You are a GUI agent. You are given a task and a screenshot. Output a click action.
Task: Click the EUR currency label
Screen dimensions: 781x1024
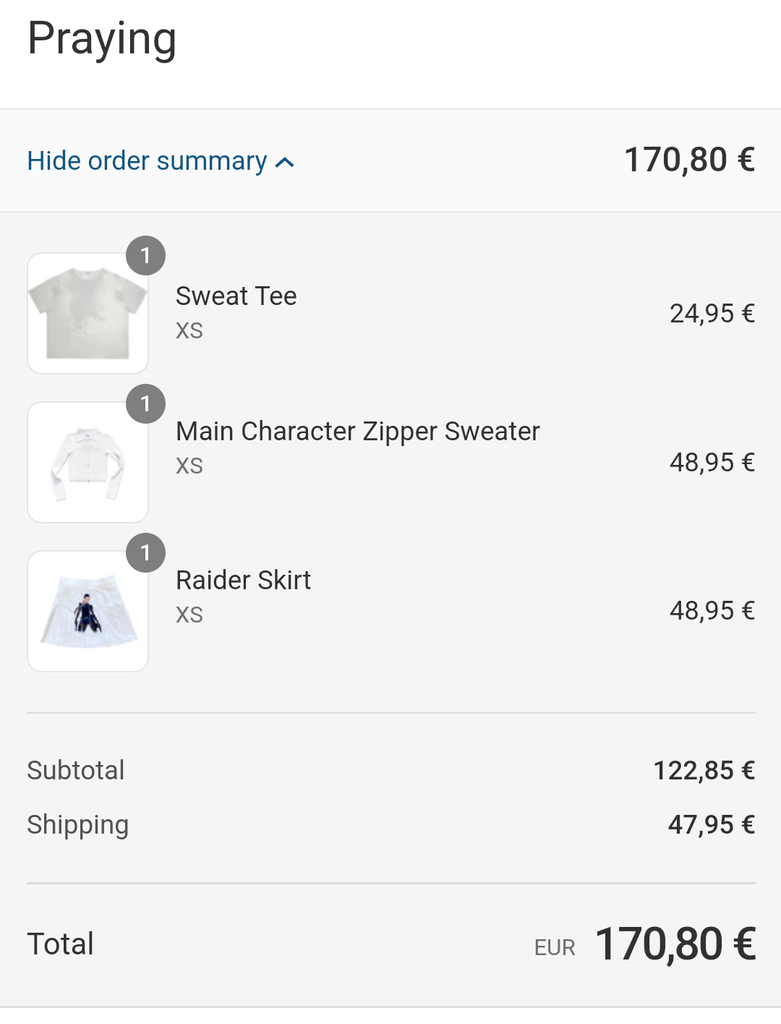coord(555,948)
